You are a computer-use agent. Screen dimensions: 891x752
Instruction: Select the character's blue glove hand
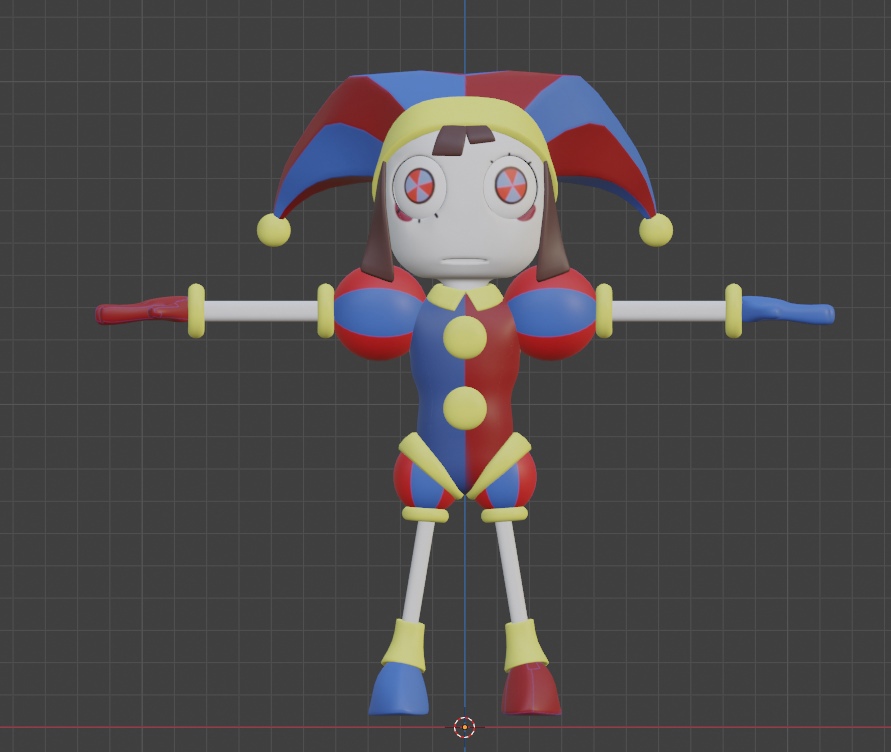point(788,310)
